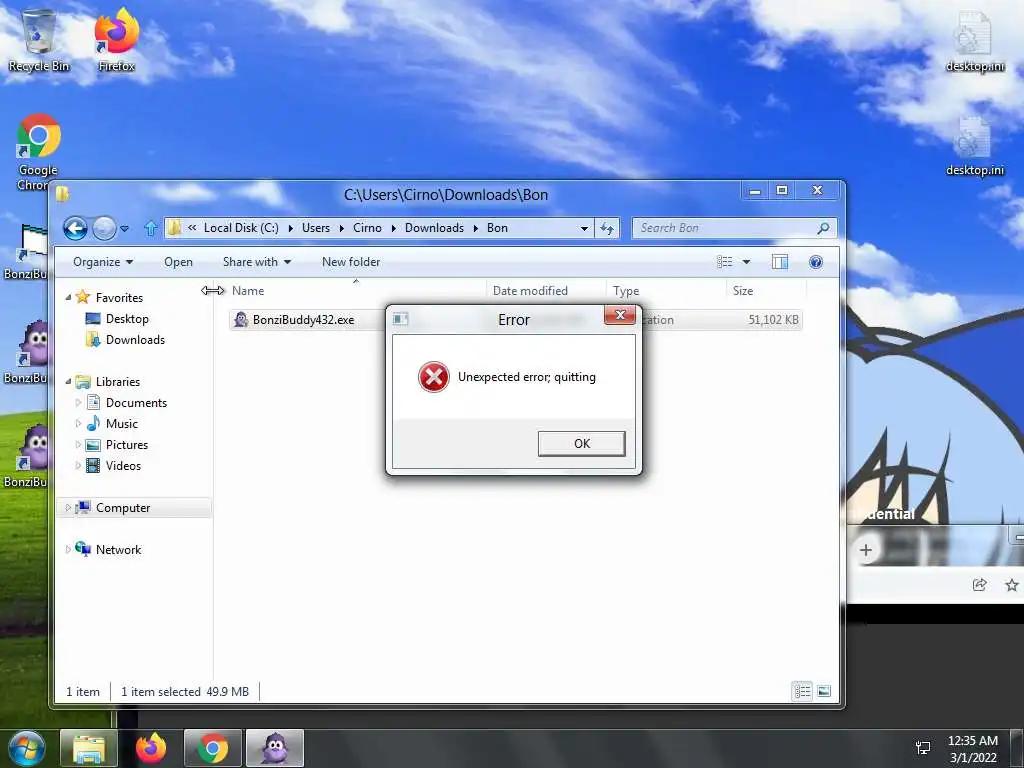Open the Documents library
Screen dimensions: 1024x768
click(136, 402)
